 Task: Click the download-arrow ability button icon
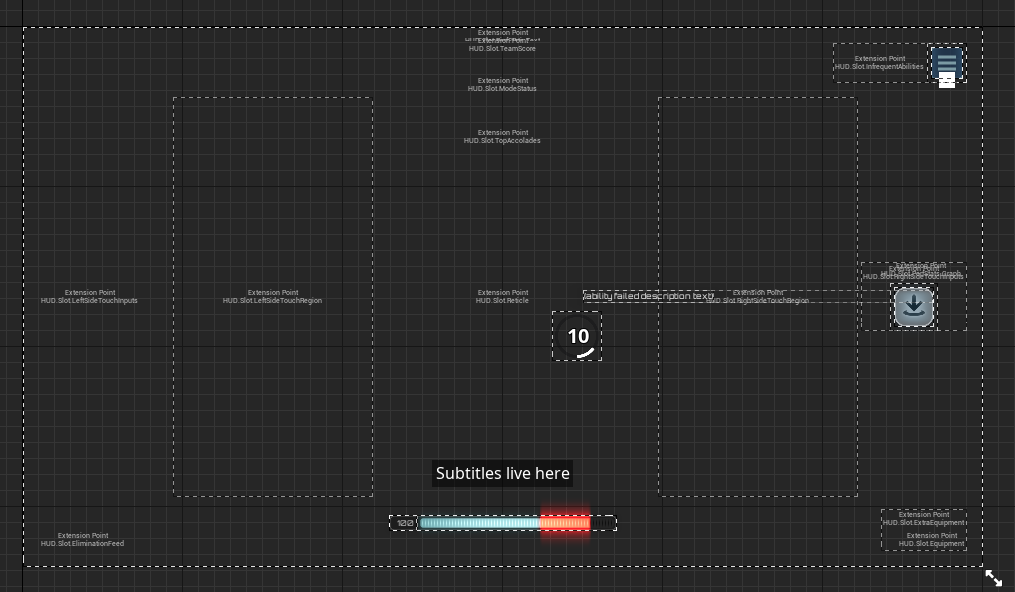913,307
